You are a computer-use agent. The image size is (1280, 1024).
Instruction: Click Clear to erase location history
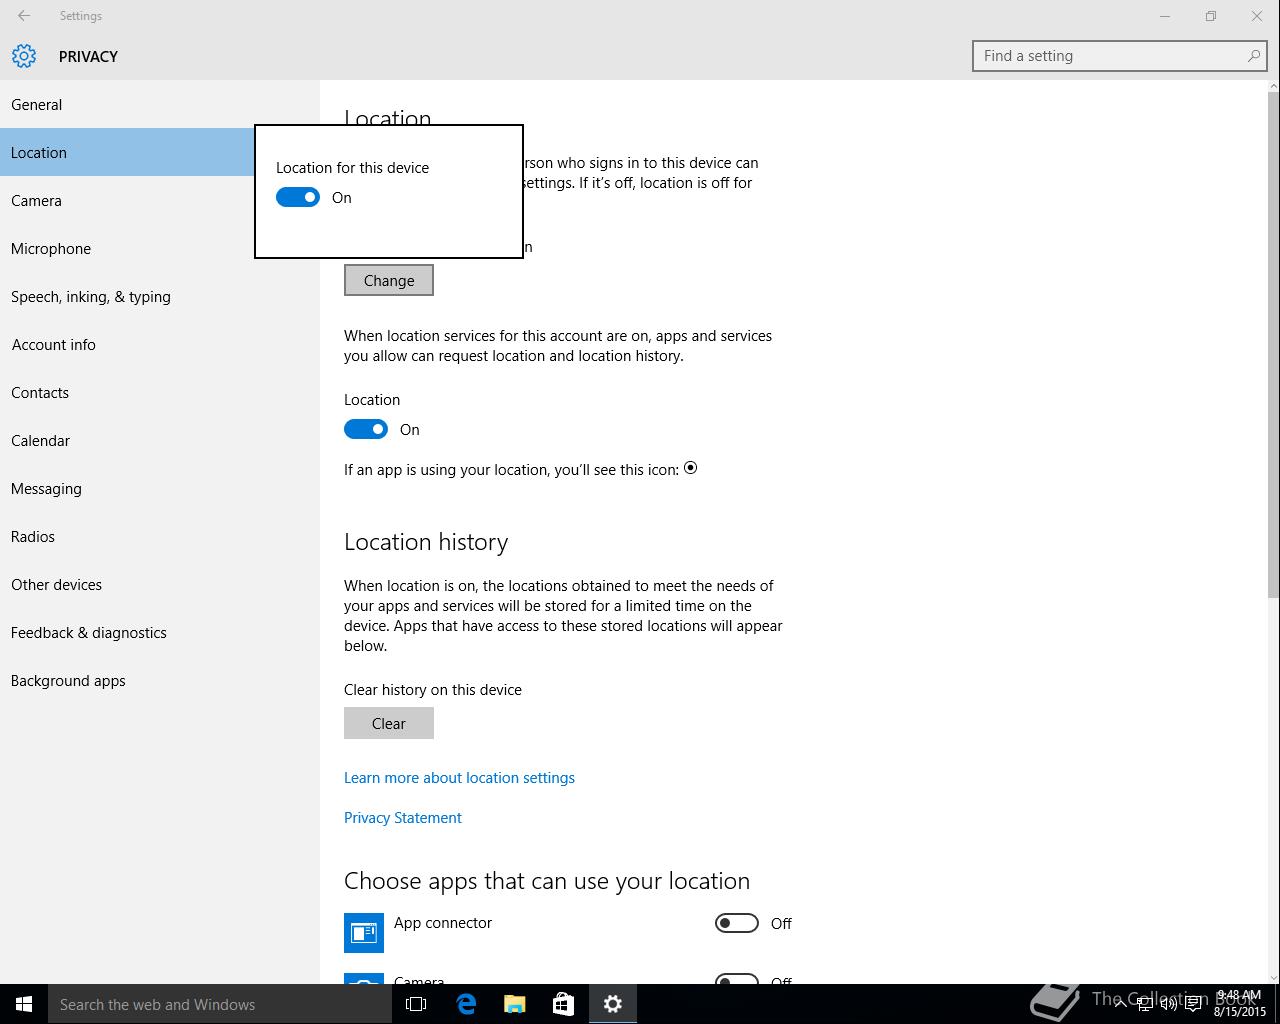click(x=389, y=723)
